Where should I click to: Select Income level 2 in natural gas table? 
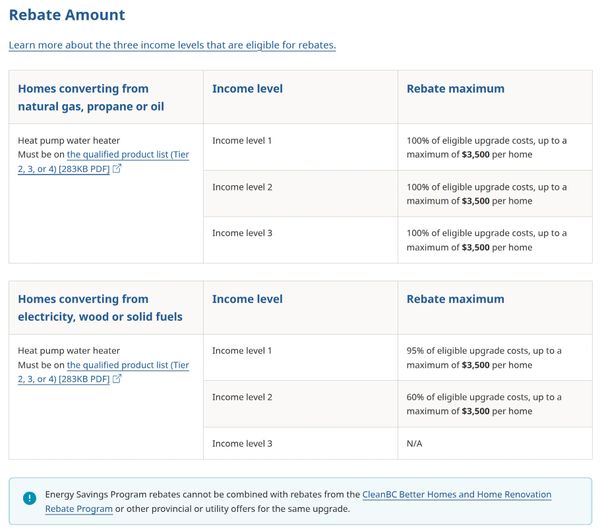[x=242, y=187]
